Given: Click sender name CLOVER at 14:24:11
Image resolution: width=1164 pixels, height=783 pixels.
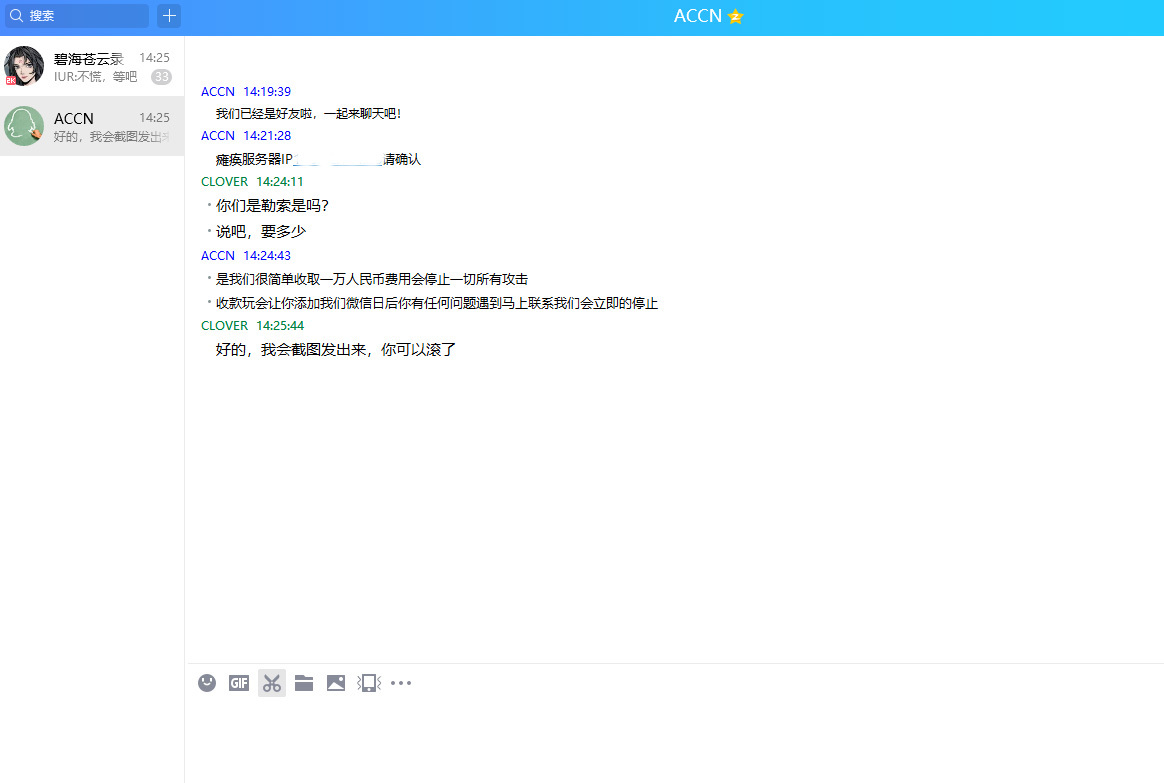Looking at the screenshot, I should [x=224, y=181].
